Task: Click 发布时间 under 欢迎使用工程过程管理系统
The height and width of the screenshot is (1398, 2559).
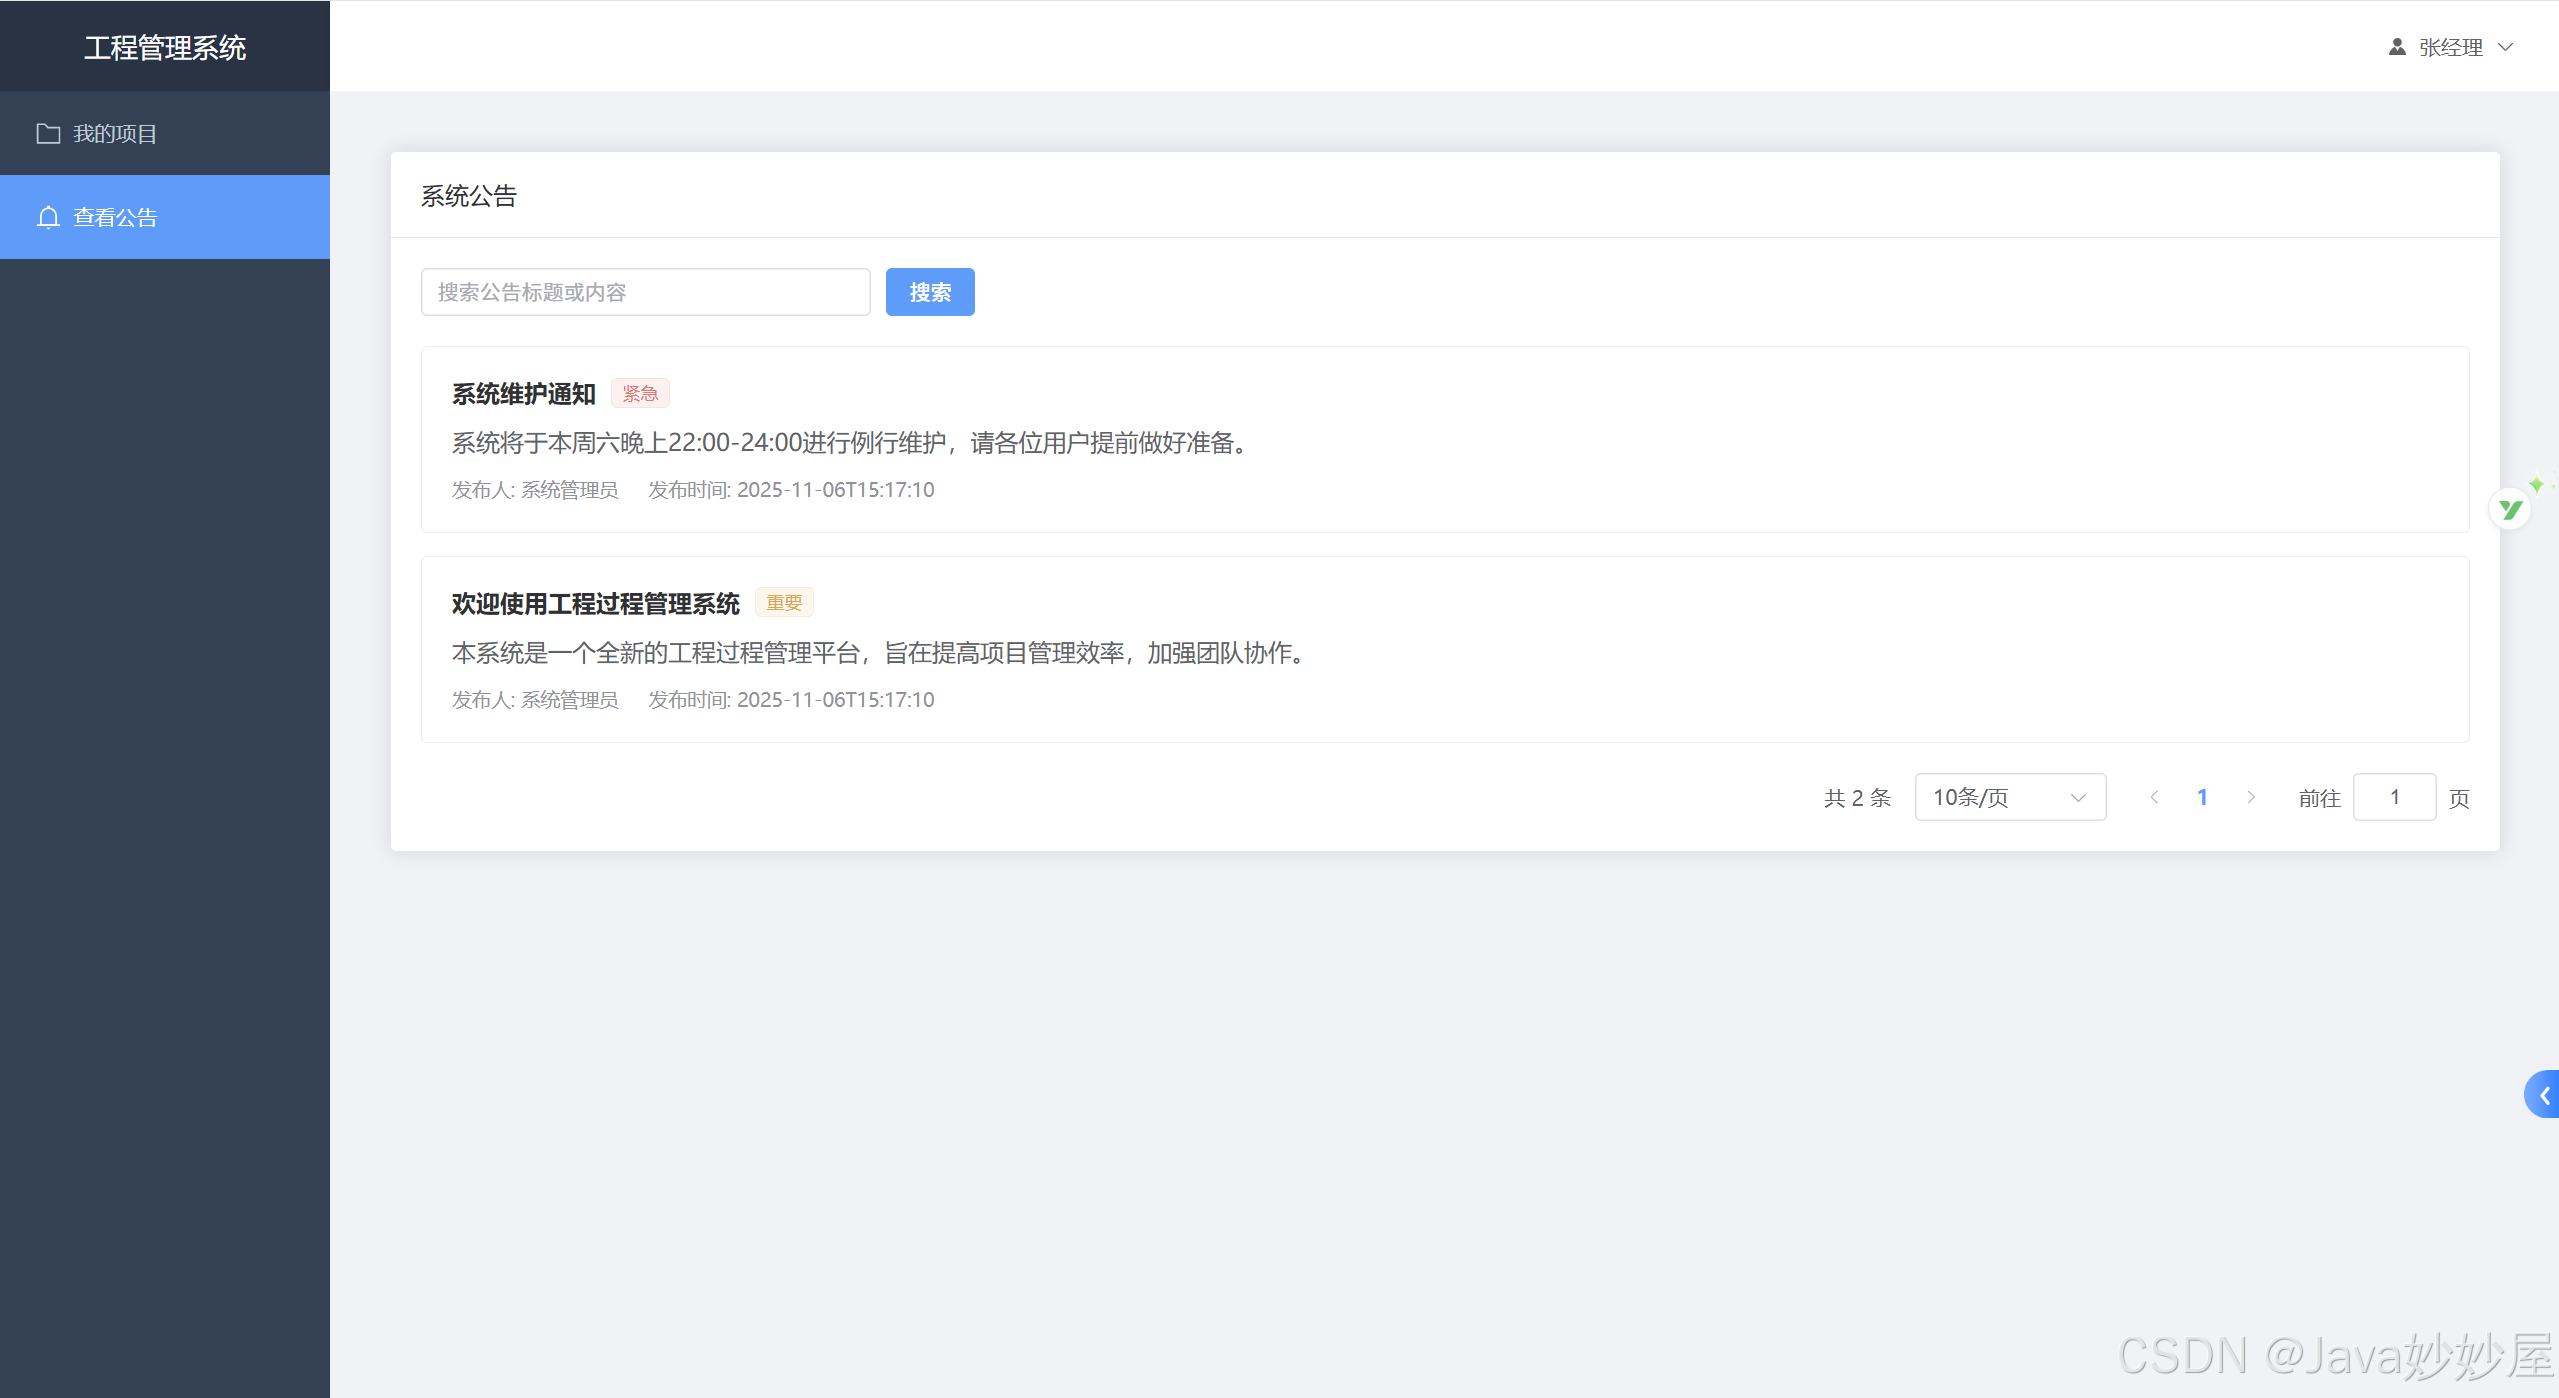Action: tap(791, 700)
